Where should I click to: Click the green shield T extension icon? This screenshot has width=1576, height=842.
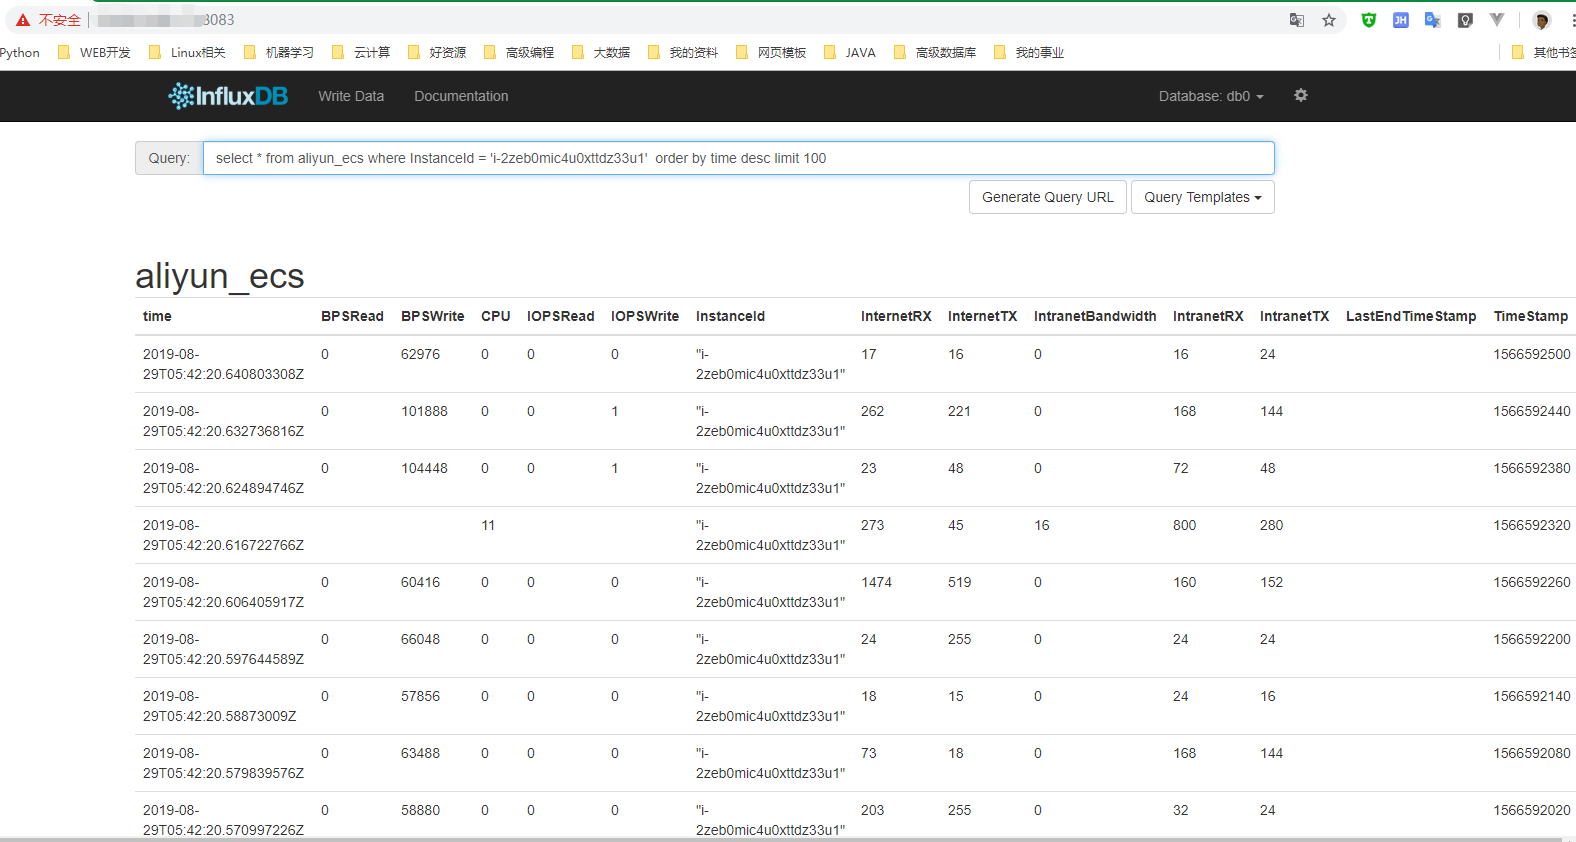coord(1369,20)
